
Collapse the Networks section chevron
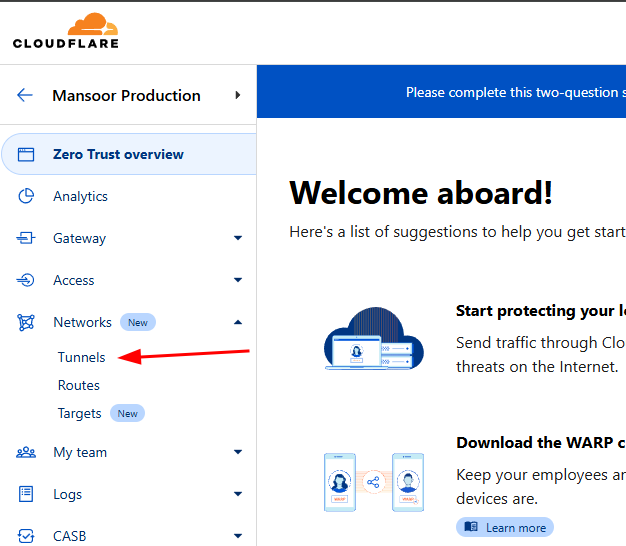(238, 323)
